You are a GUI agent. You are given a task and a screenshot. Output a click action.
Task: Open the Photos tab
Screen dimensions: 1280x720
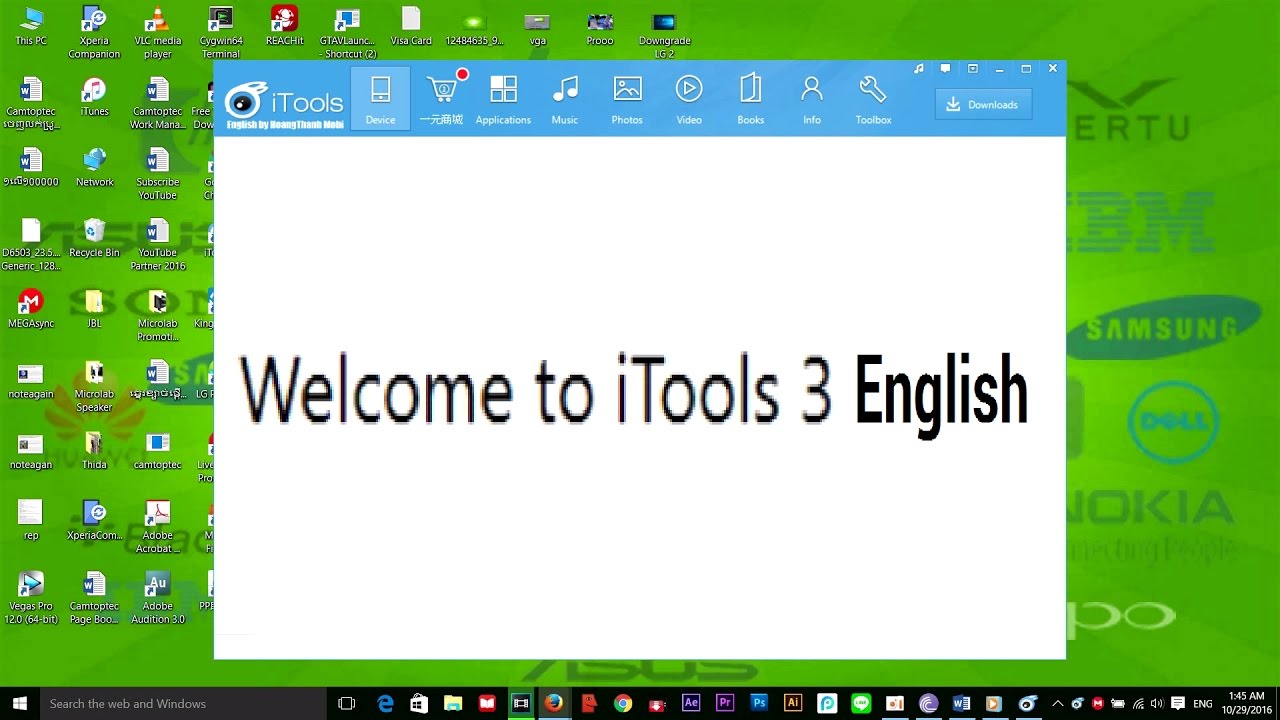click(627, 98)
